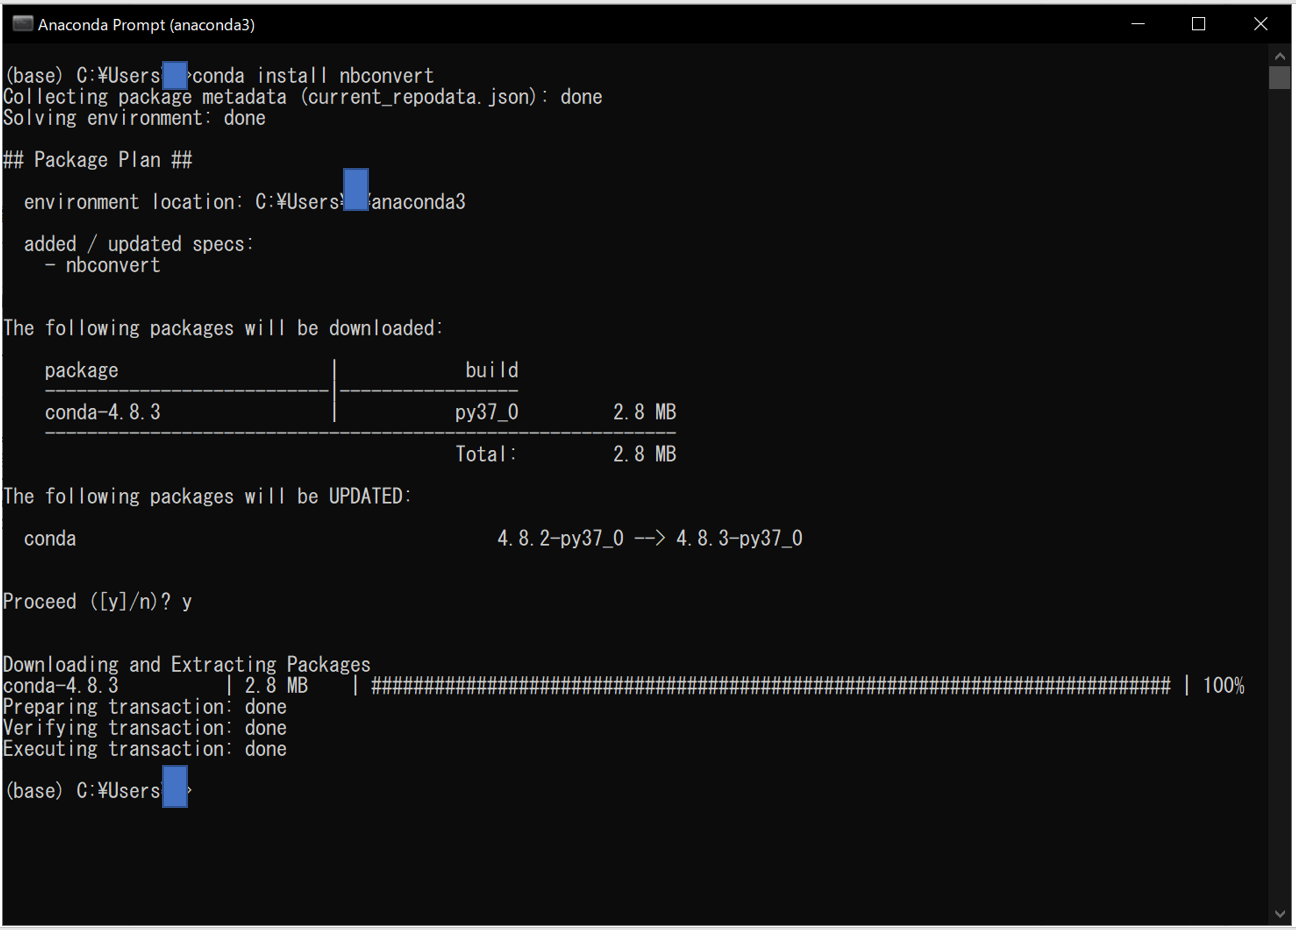Click the '- nbconvert' spec entry
Screen dimensions: 1296x930
103,265
